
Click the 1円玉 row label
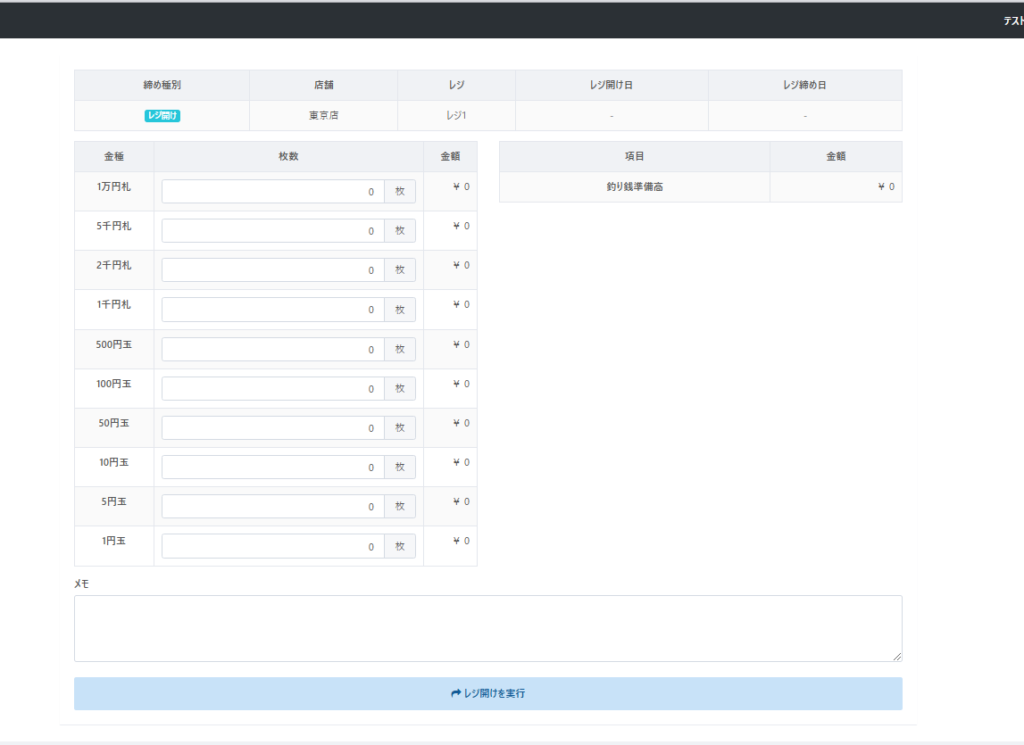click(114, 541)
